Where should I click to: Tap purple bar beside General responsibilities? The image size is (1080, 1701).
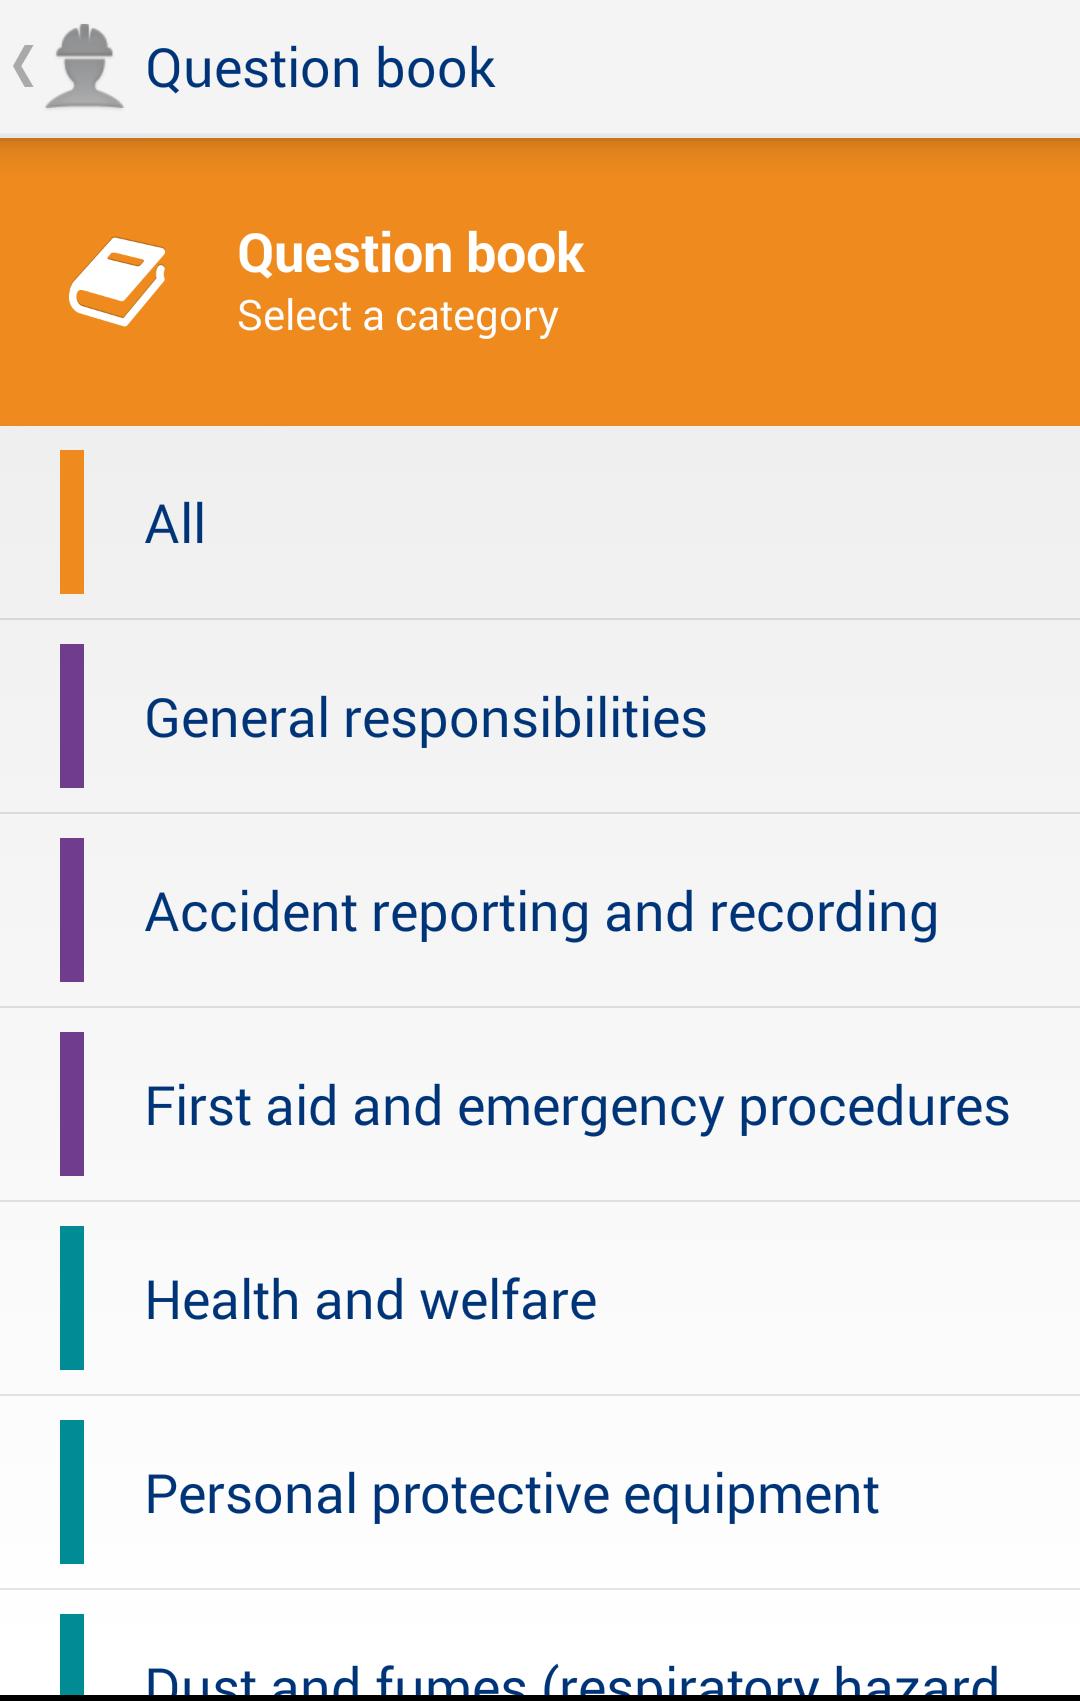[x=72, y=715]
